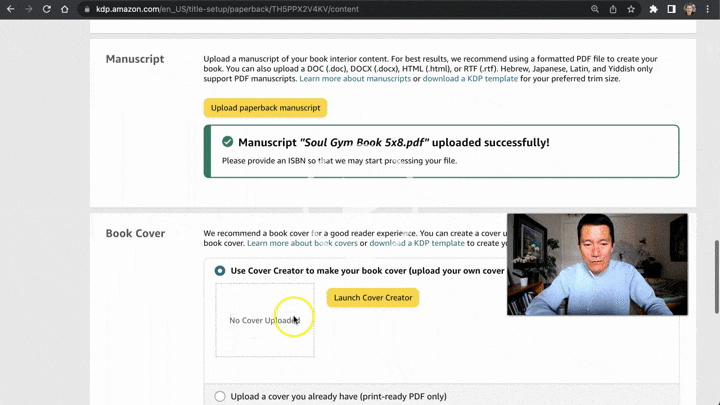This screenshot has height=405, width=720.
Task: Click the presenter webcam video overlay
Action: (597, 264)
